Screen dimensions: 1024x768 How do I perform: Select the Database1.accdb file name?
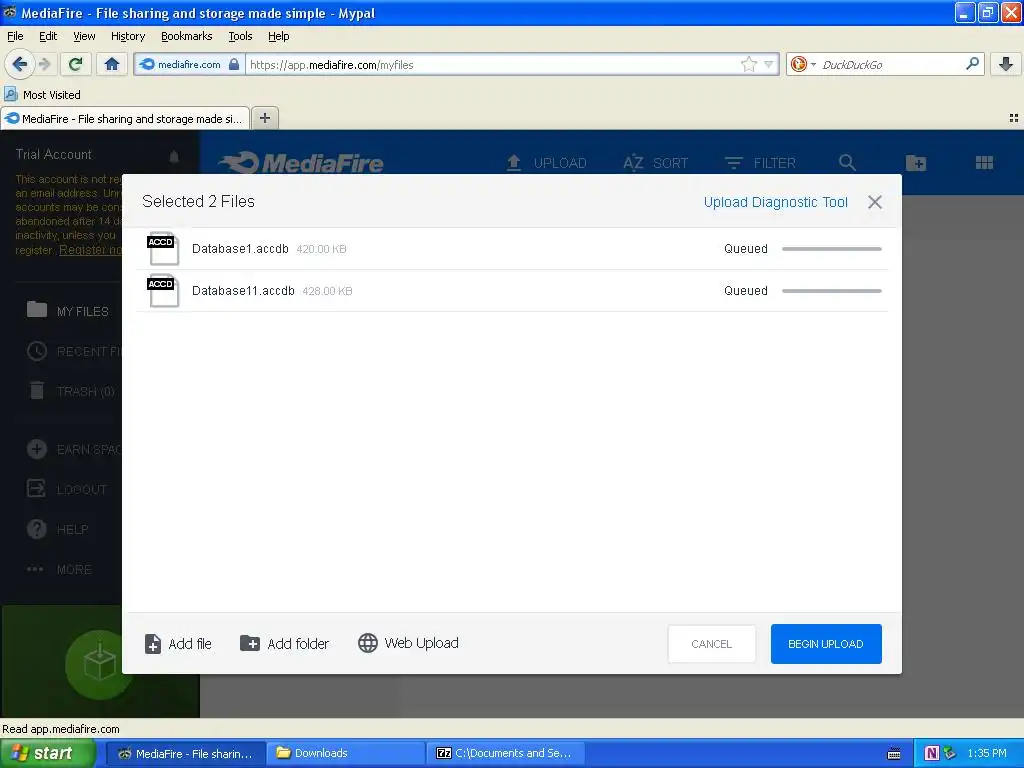click(x=240, y=249)
